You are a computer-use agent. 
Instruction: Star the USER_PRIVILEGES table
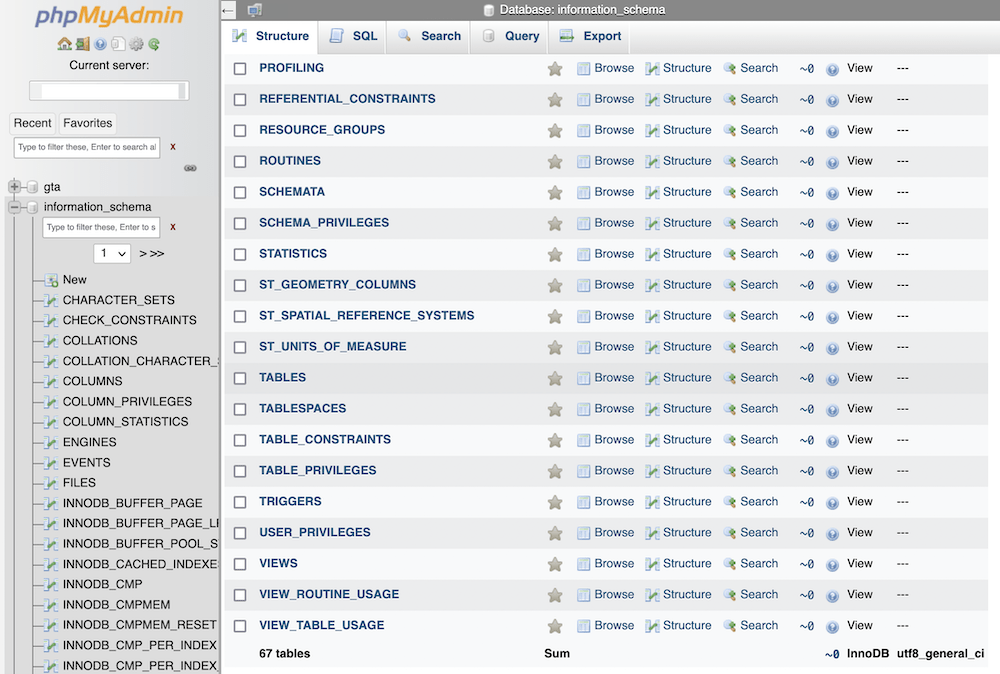555,533
